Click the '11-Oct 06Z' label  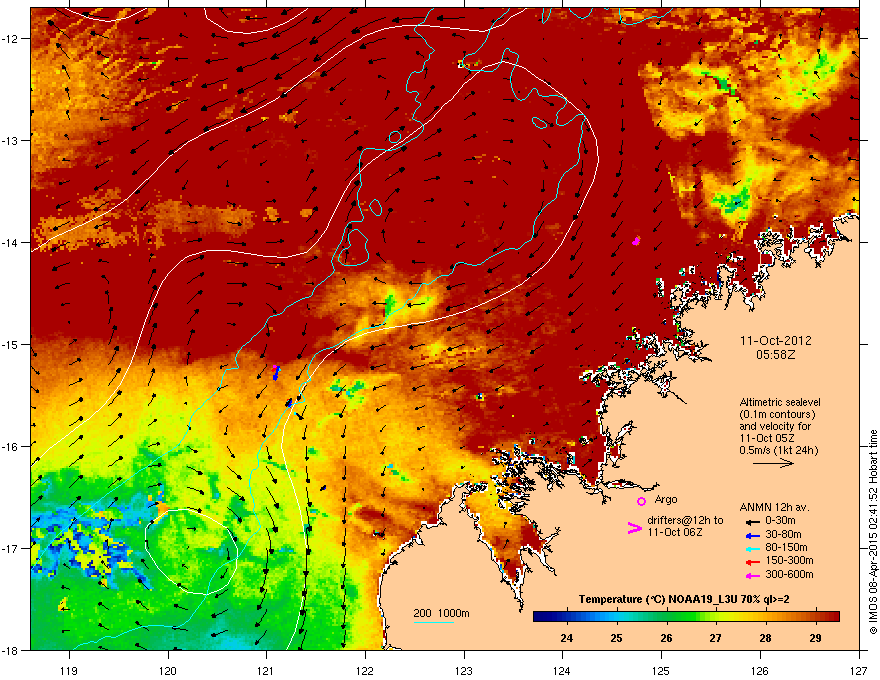pos(675,532)
